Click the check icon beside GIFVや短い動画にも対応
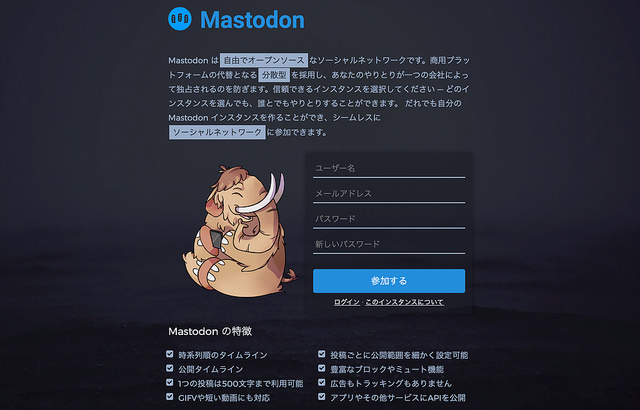Viewport: 640px width, 410px height. [170, 397]
